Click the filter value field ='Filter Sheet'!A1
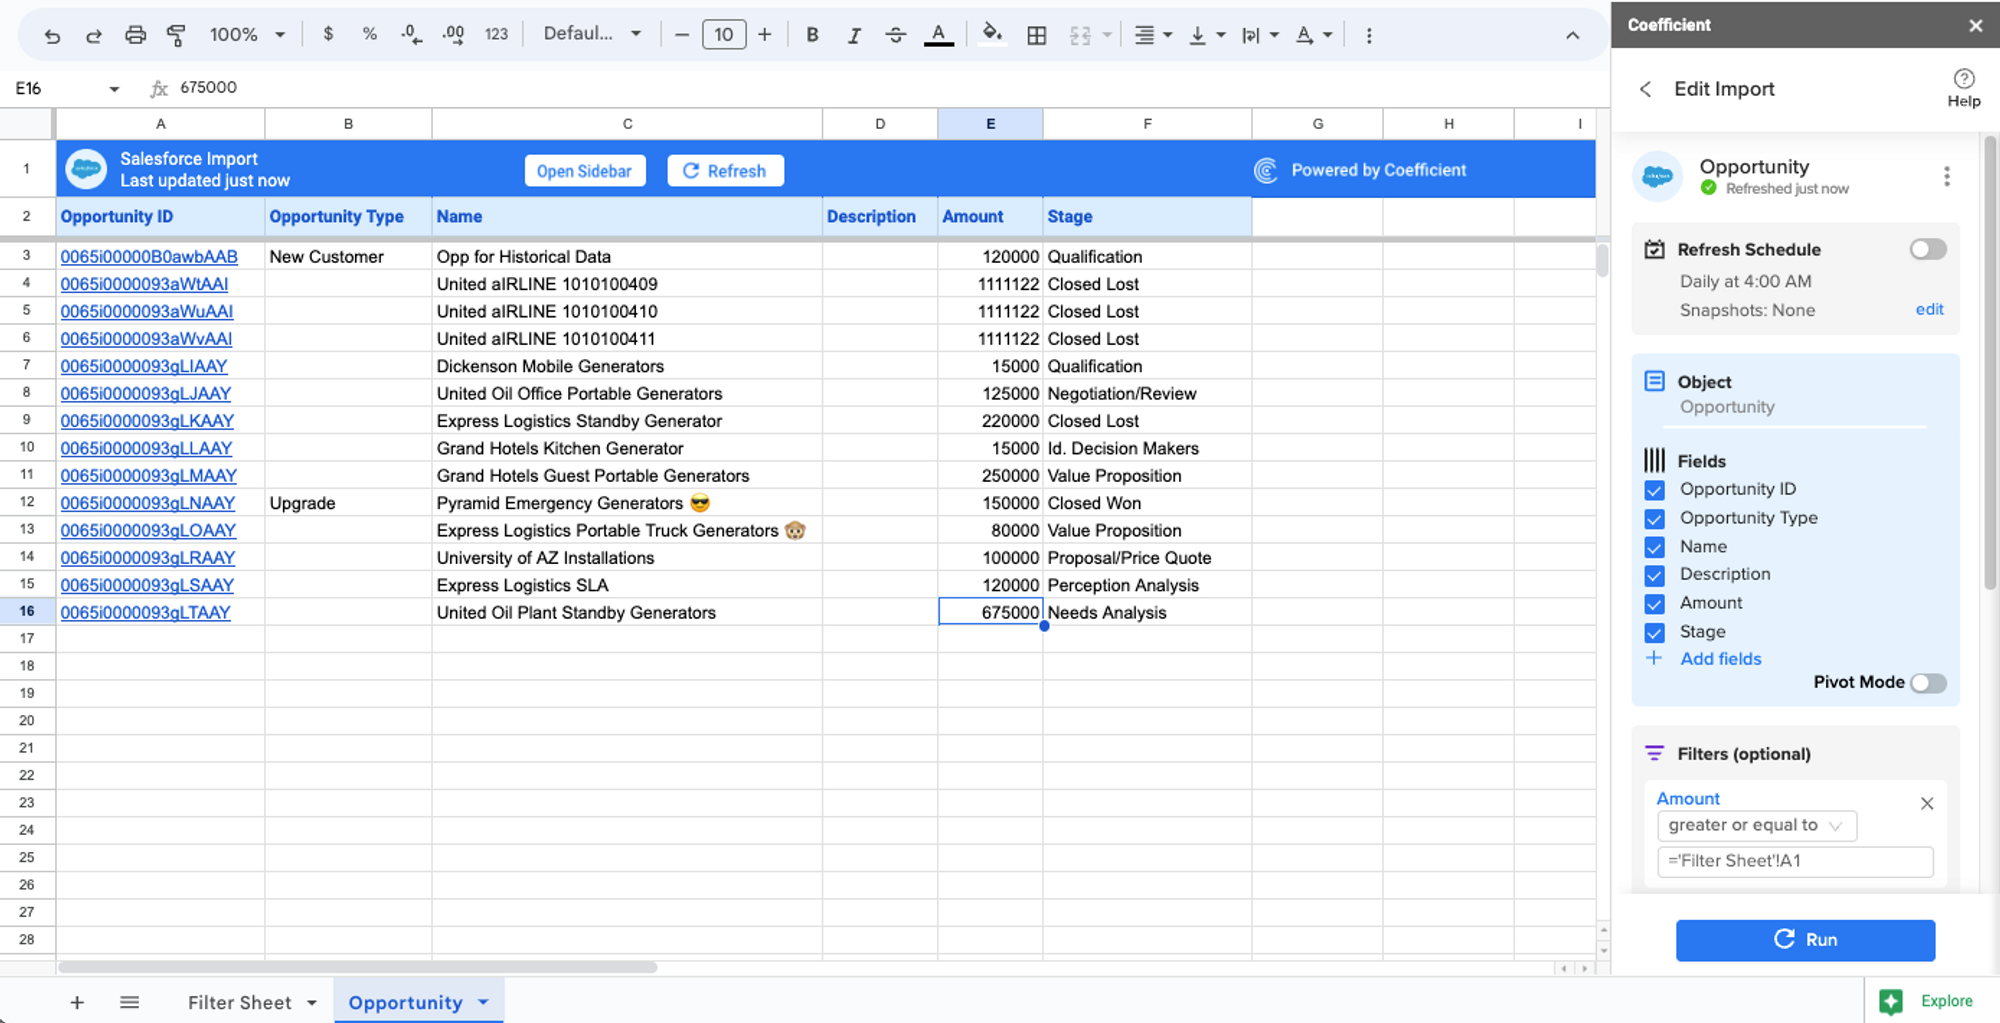Image resolution: width=2000 pixels, height=1023 pixels. coord(1795,861)
